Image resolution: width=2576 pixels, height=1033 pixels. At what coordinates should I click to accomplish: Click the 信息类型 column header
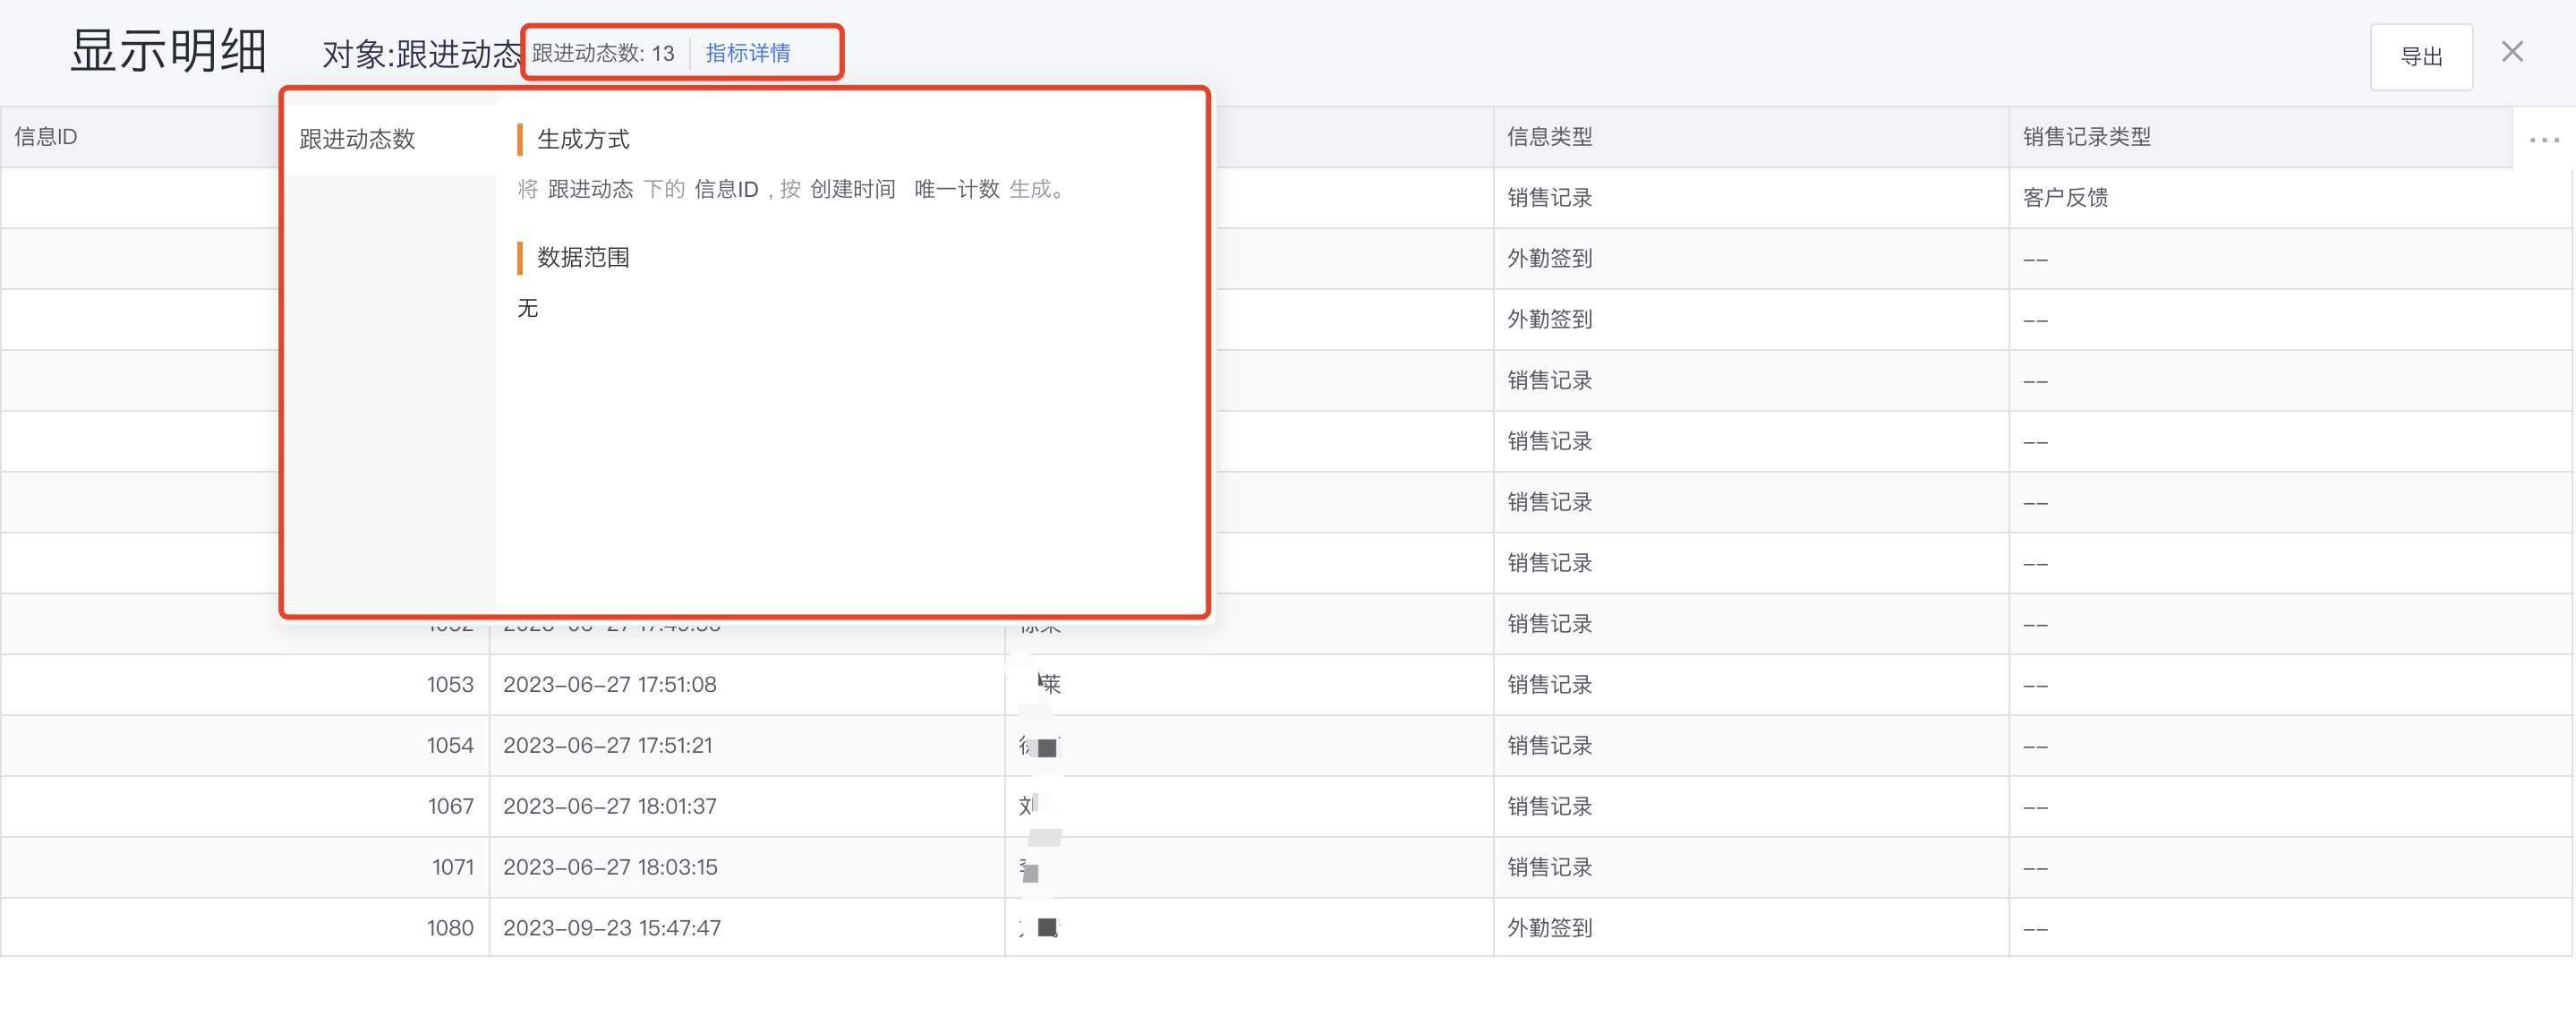[x=1550, y=136]
